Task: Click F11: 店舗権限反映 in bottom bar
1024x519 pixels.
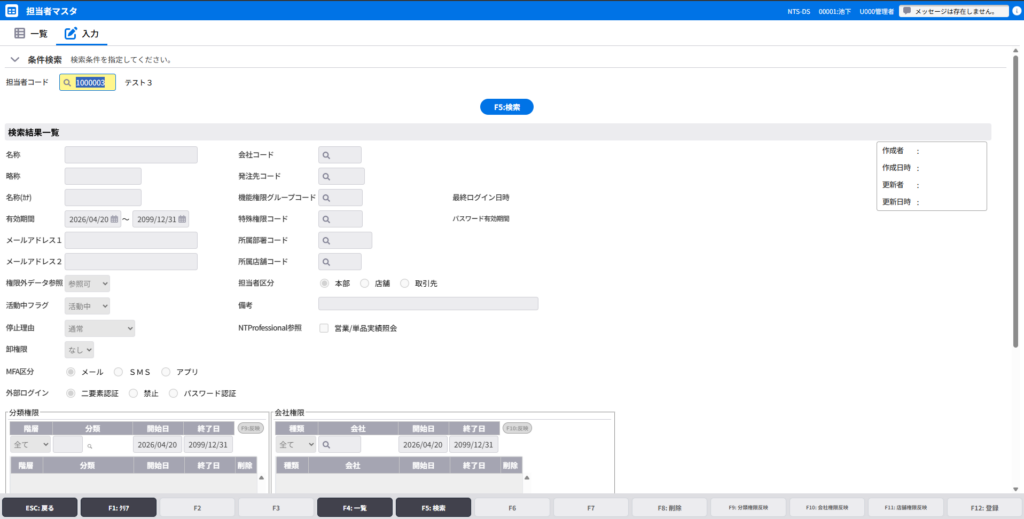Action: coord(906,507)
